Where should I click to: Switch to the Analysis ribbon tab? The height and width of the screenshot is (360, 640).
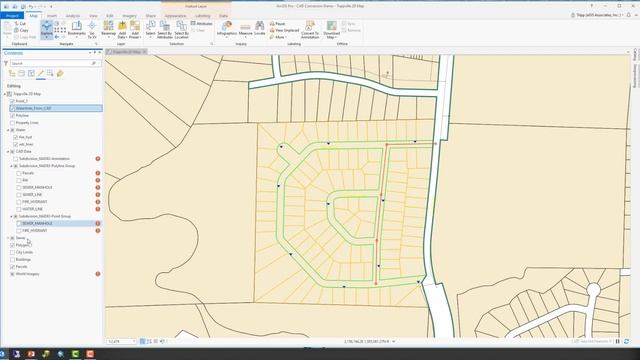(73, 16)
